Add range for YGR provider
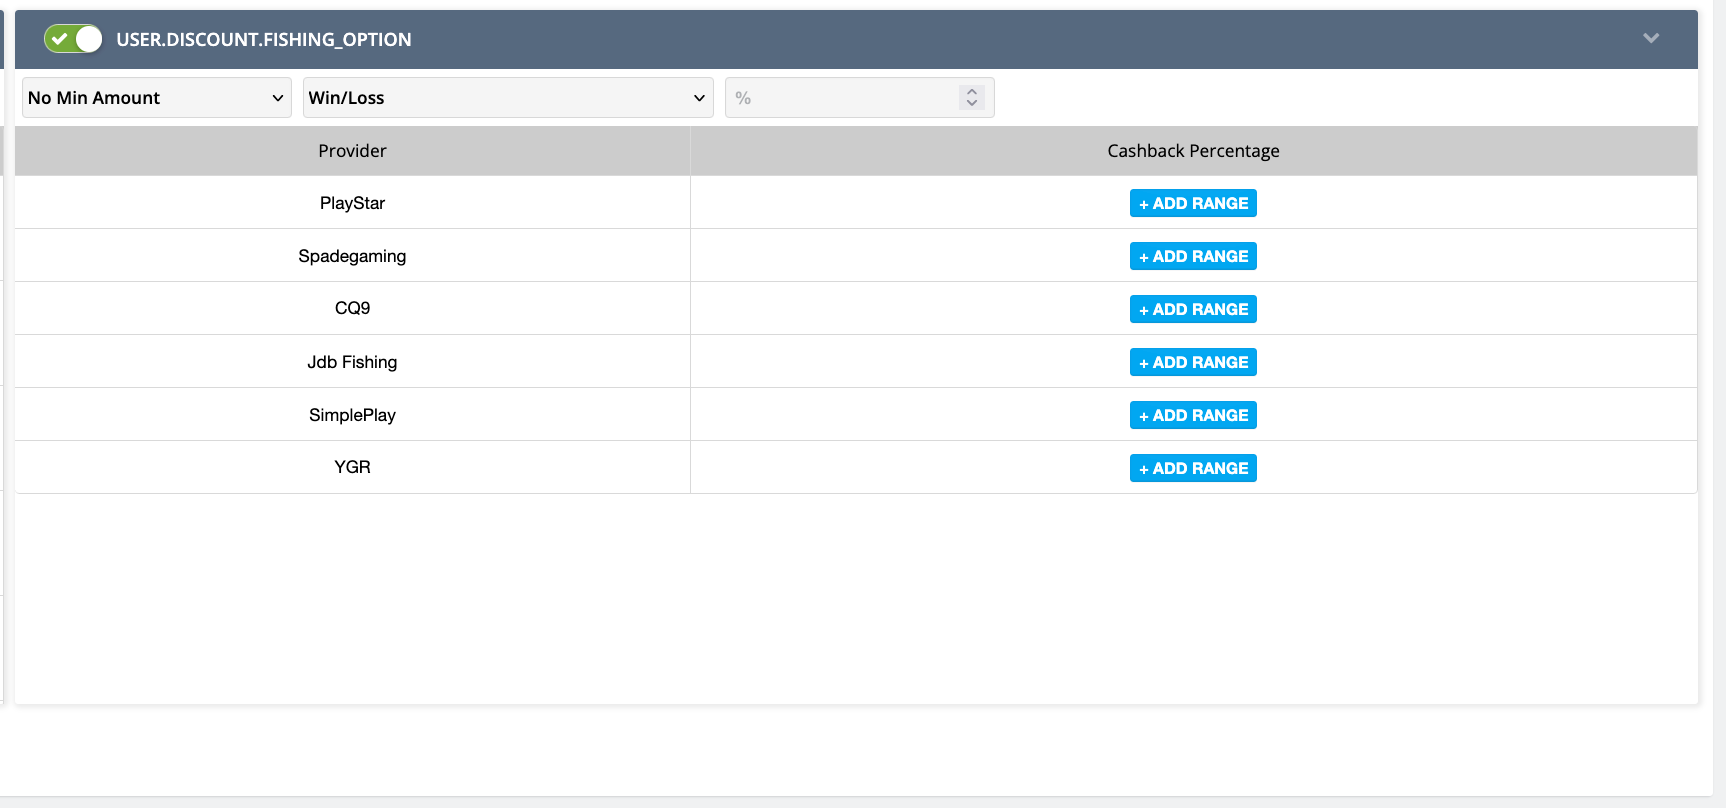Screen dimensions: 1726x808 [x=1193, y=468]
